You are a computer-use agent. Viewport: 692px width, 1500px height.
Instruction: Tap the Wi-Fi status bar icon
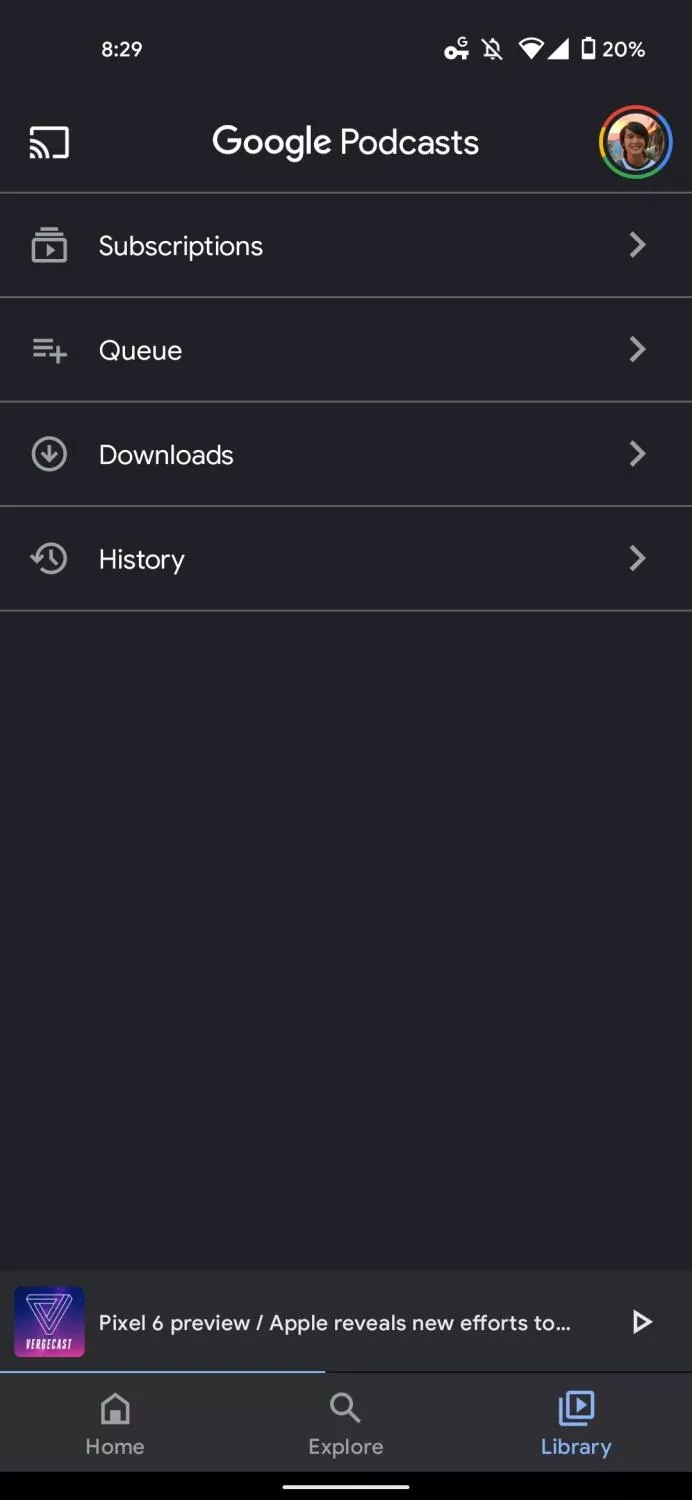tap(531, 48)
